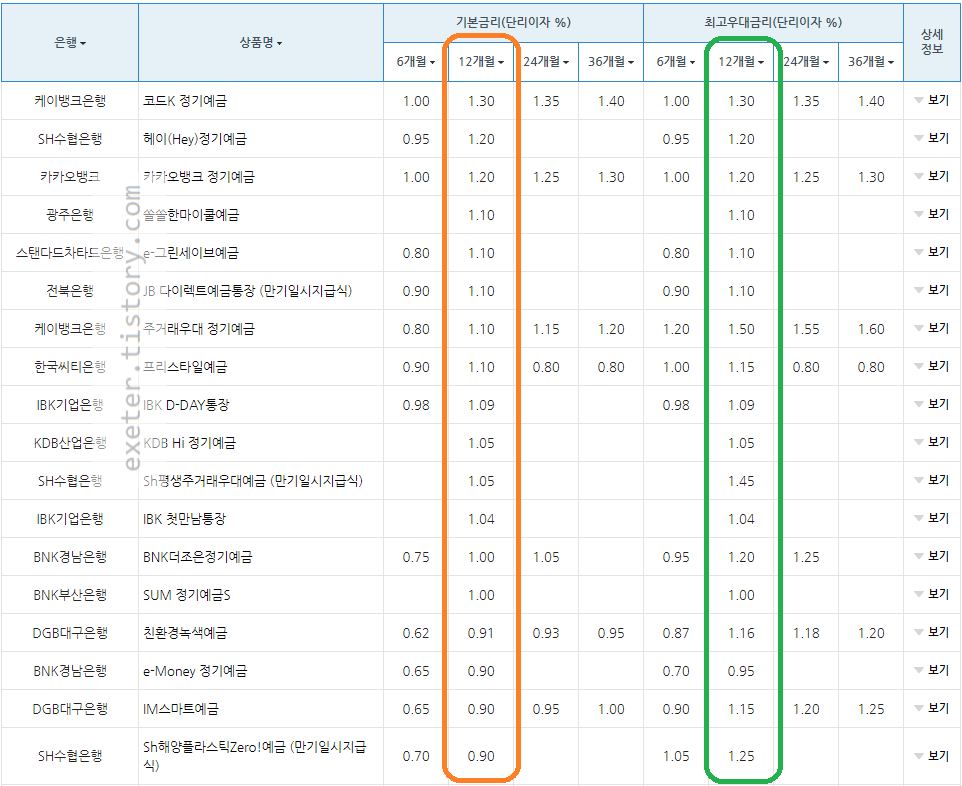Select BNK더조은정기예금 product name
Viewport: 962px width, 786px height.
[x=198, y=557]
